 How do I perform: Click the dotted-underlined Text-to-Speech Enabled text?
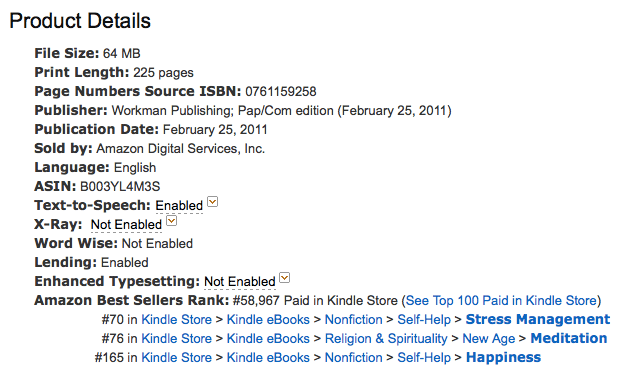click(x=179, y=205)
